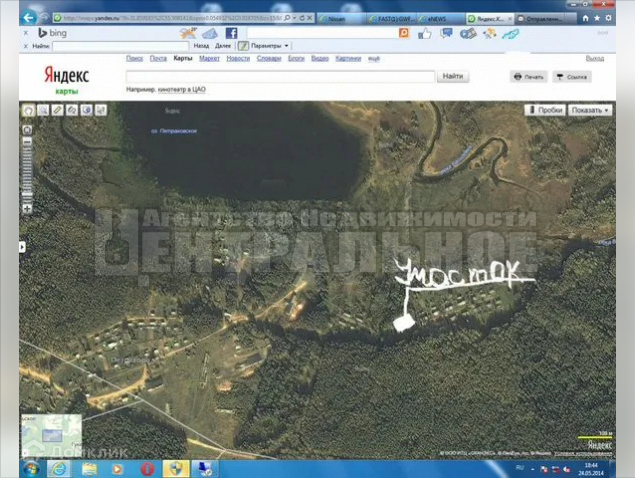Screen dimensions: 635x478
Task: Click the Яндекс logo
Action: pos(66,75)
